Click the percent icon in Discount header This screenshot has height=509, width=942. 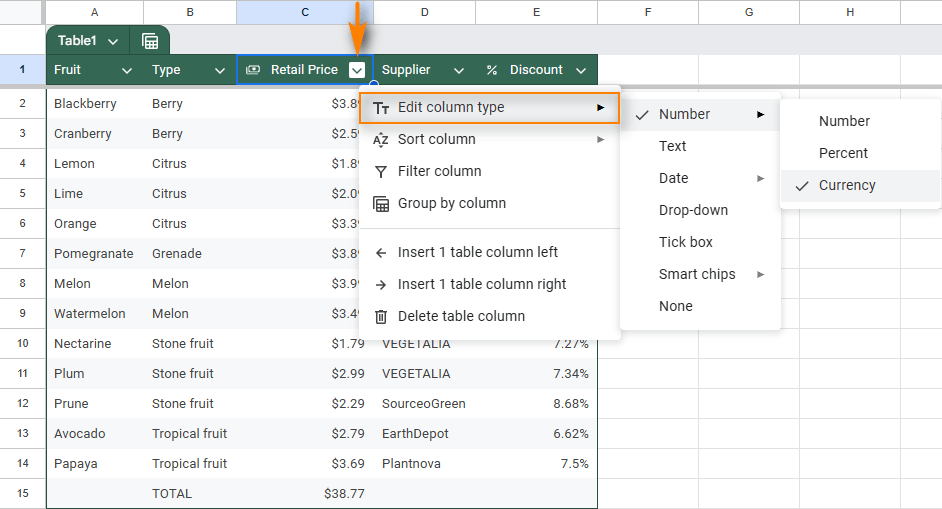pos(492,70)
